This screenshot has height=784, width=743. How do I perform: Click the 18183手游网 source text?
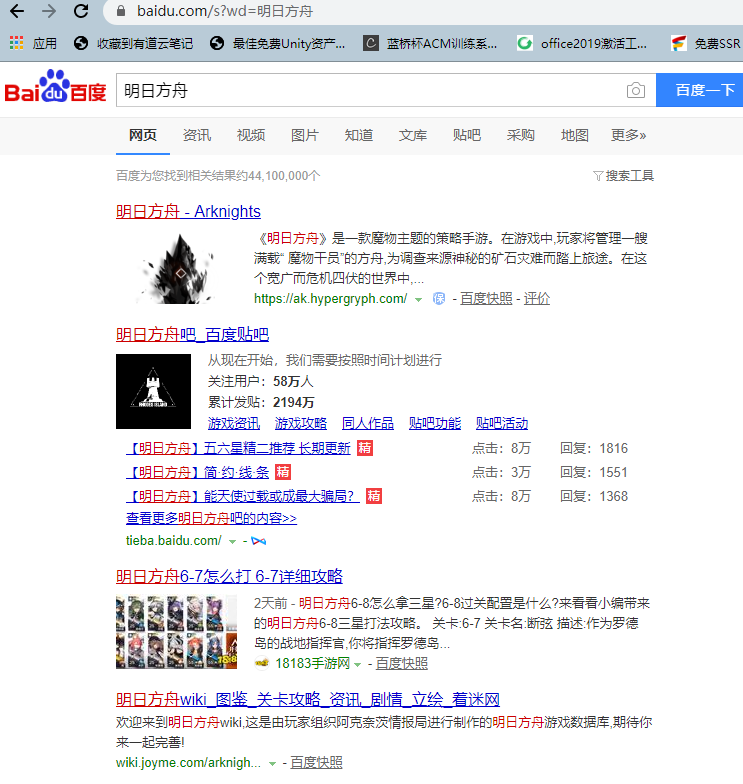point(312,664)
